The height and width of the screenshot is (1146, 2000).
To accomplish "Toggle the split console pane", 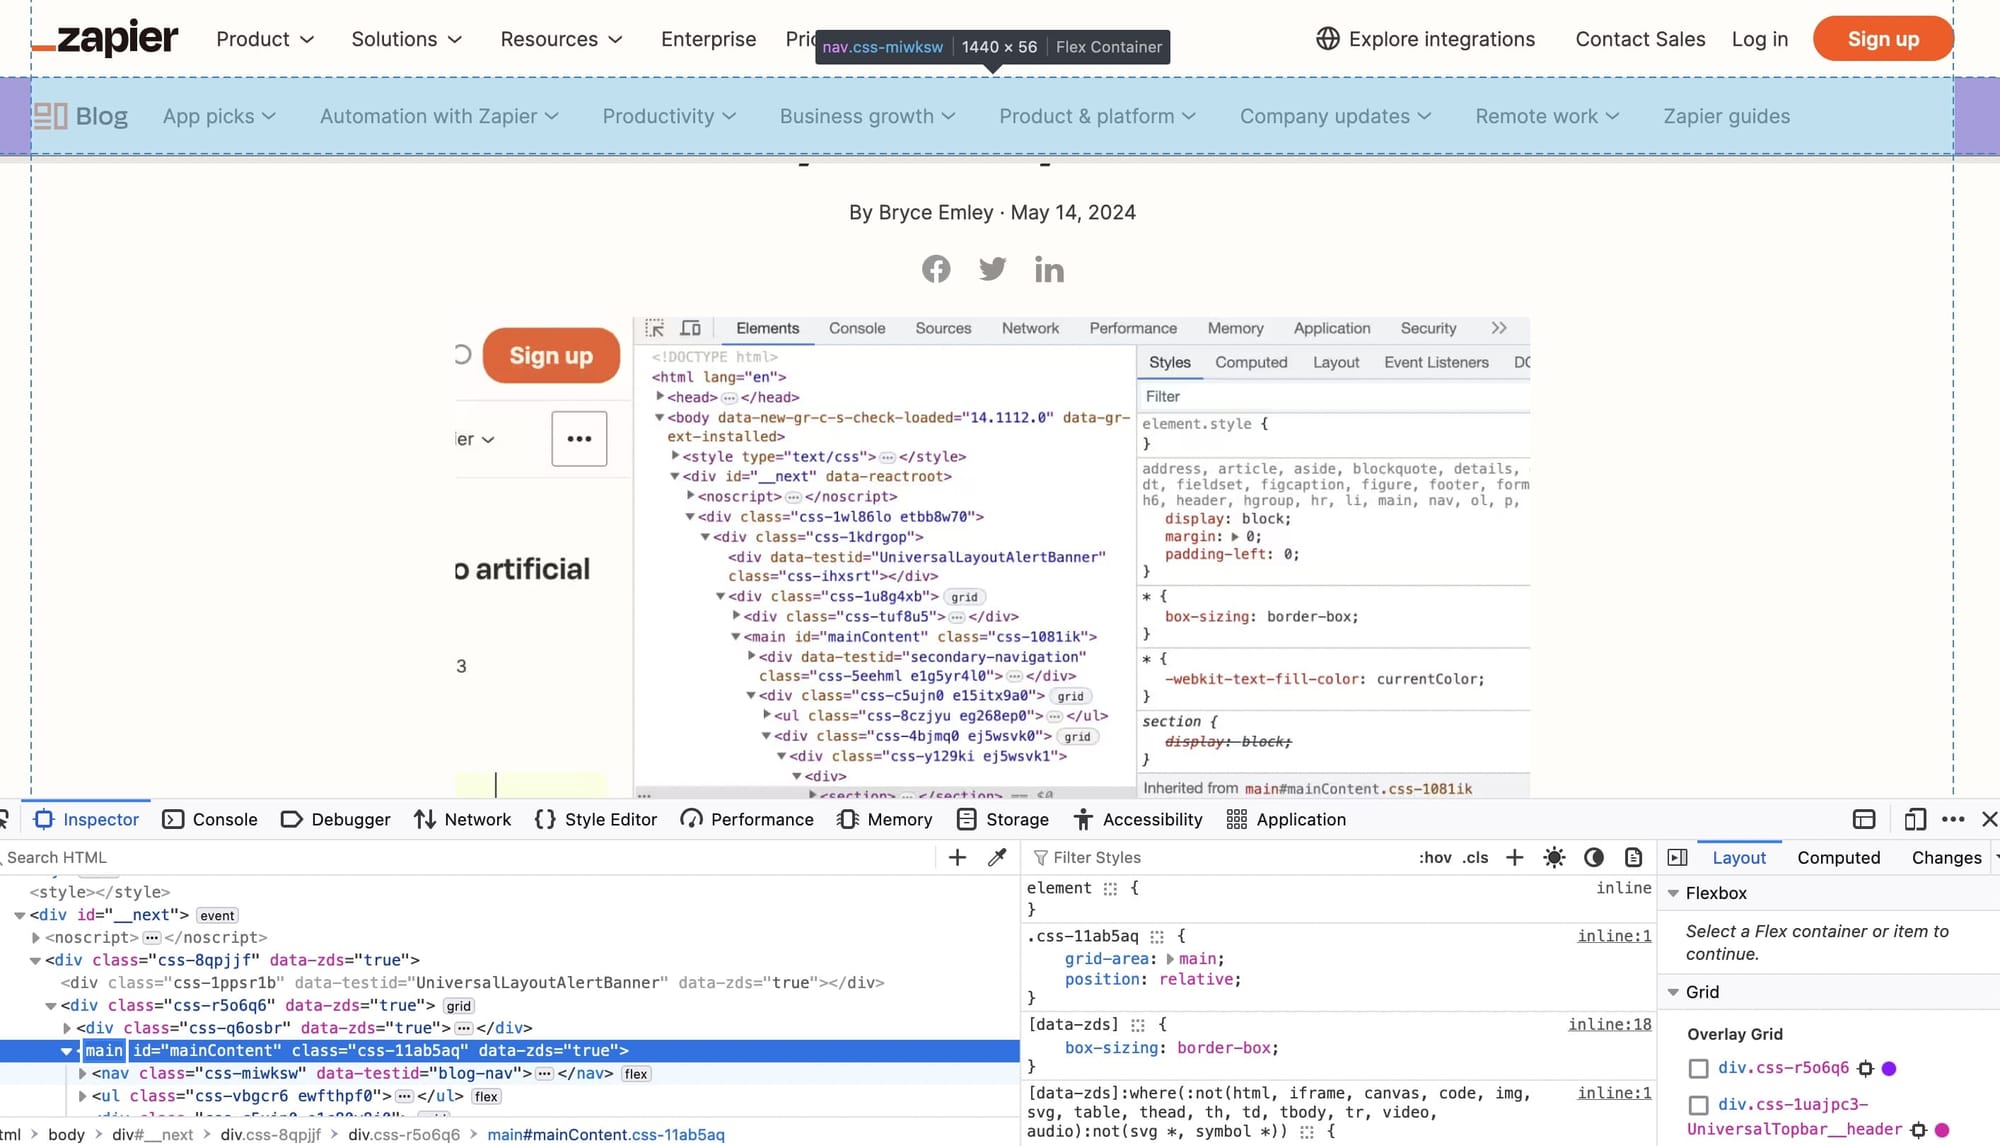I will tap(1862, 819).
